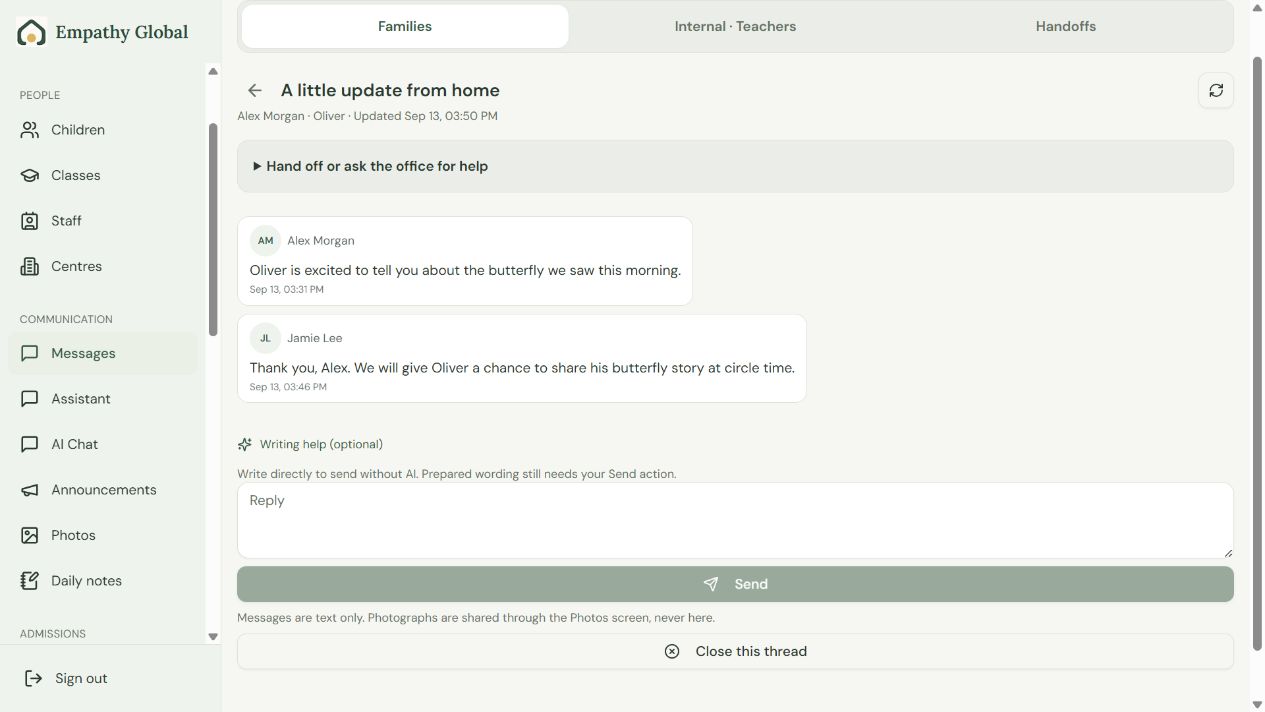Open Classes in the sidebar
The width and height of the screenshot is (1265, 712).
(103, 175)
